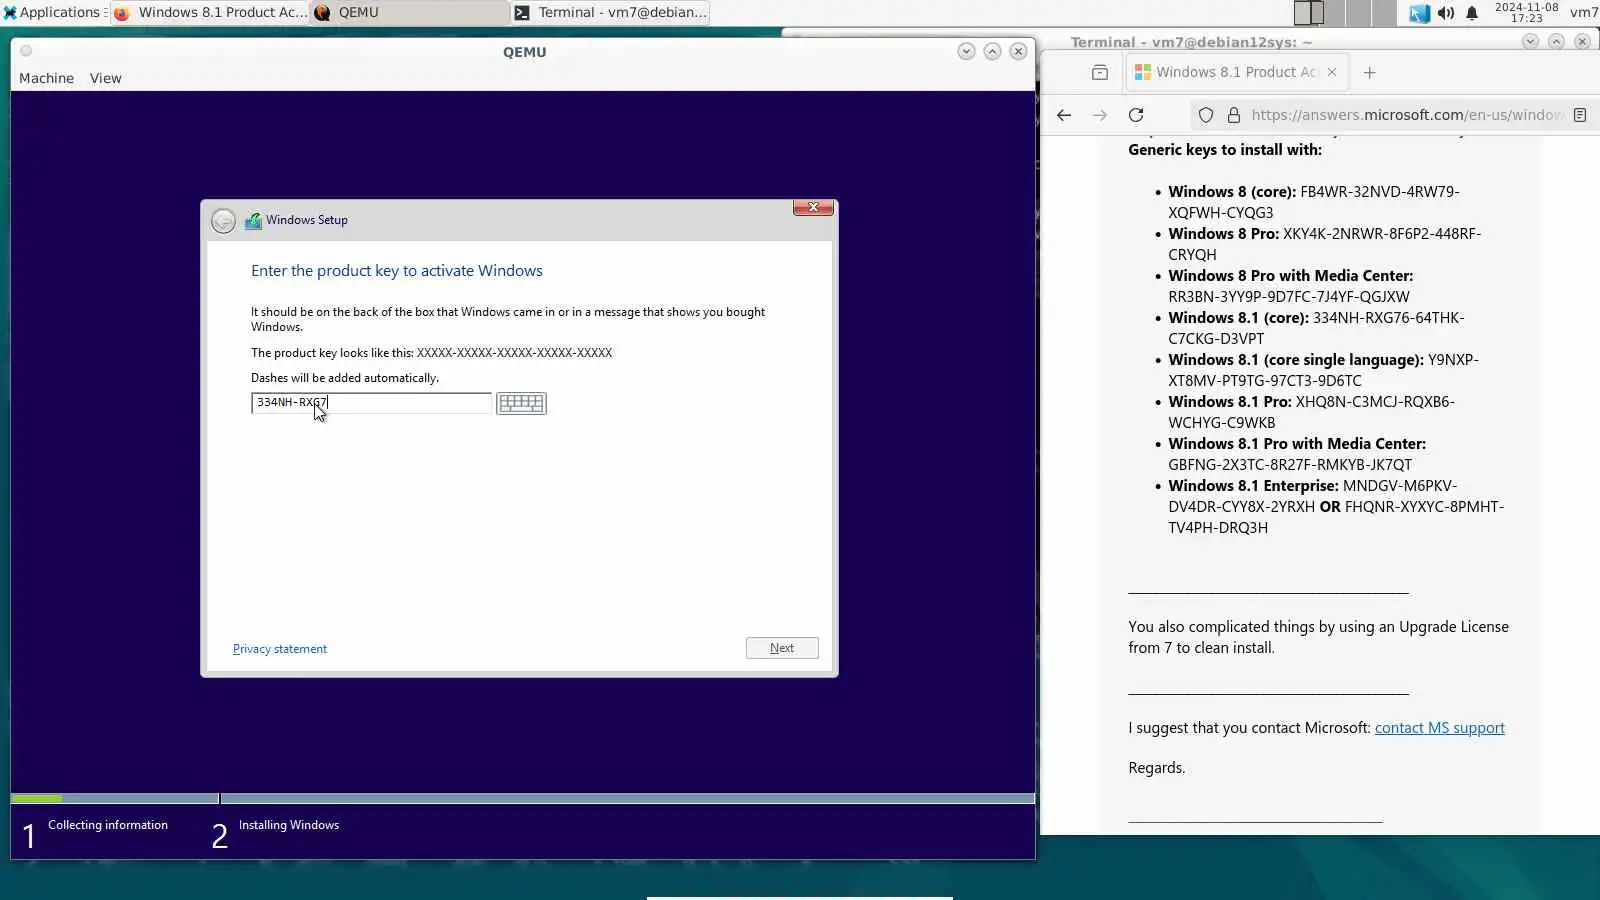Roll down the QEMU window title button
Screen dimensions: 1600x900
[966, 51]
